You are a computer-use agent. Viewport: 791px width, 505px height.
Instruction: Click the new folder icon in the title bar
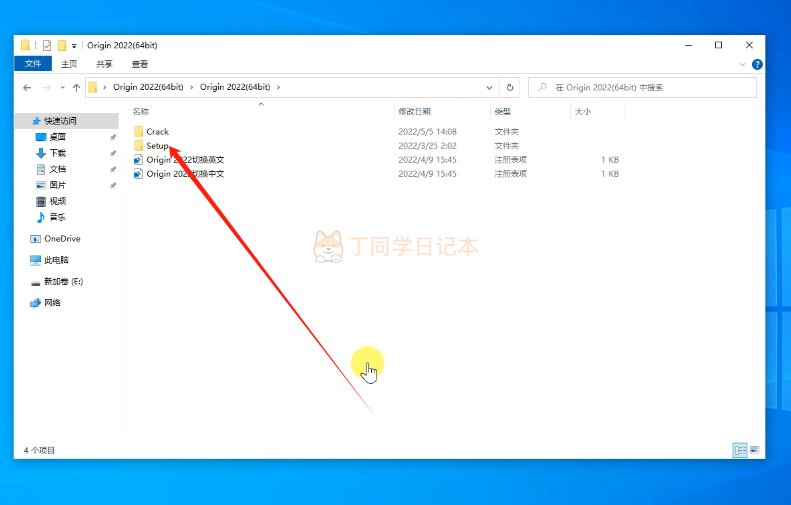(62, 45)
